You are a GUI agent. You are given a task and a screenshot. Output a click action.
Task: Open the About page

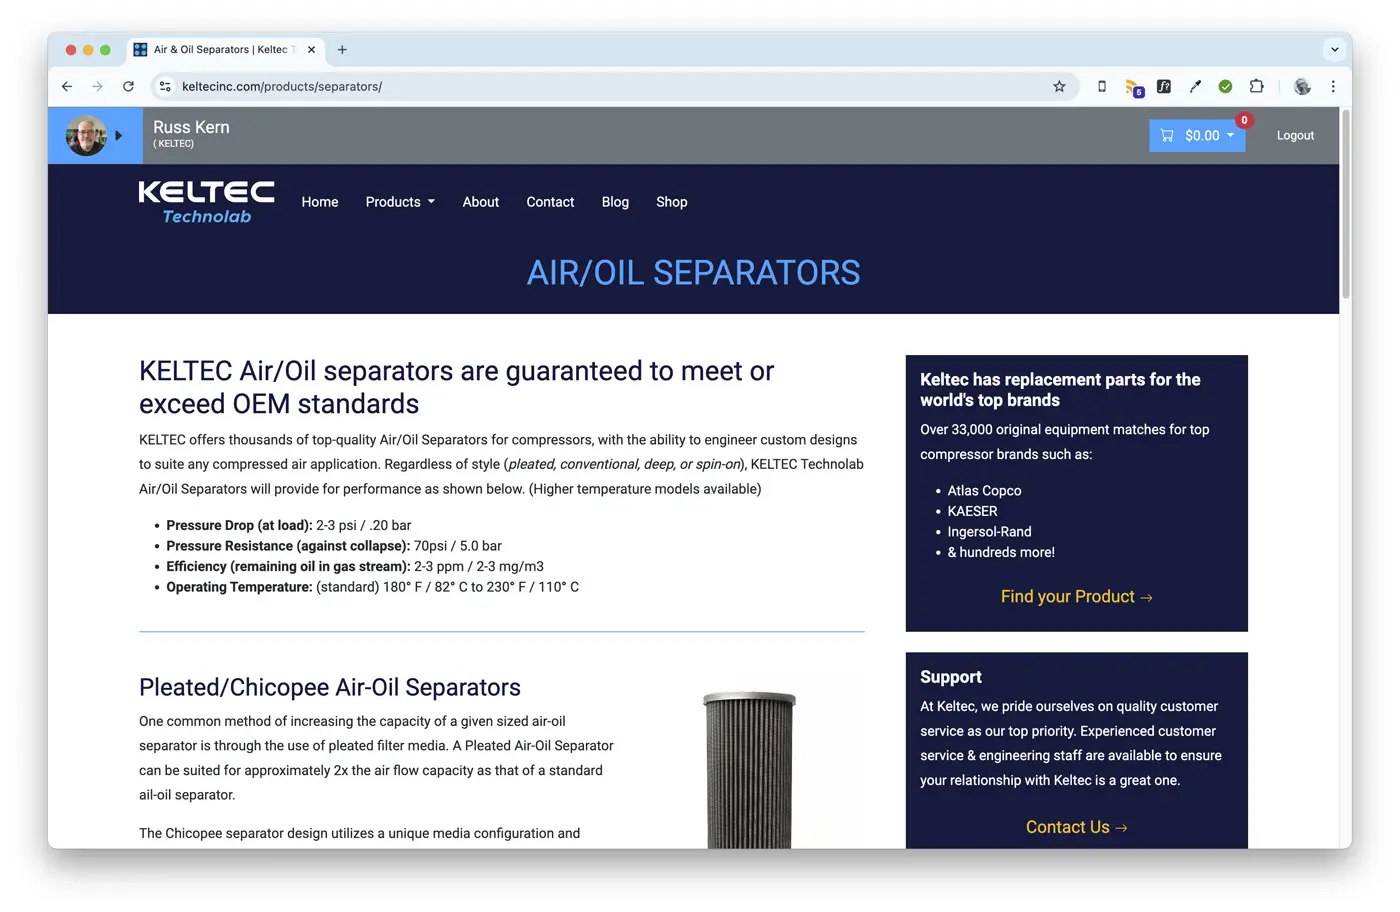[x=481, y=202]
